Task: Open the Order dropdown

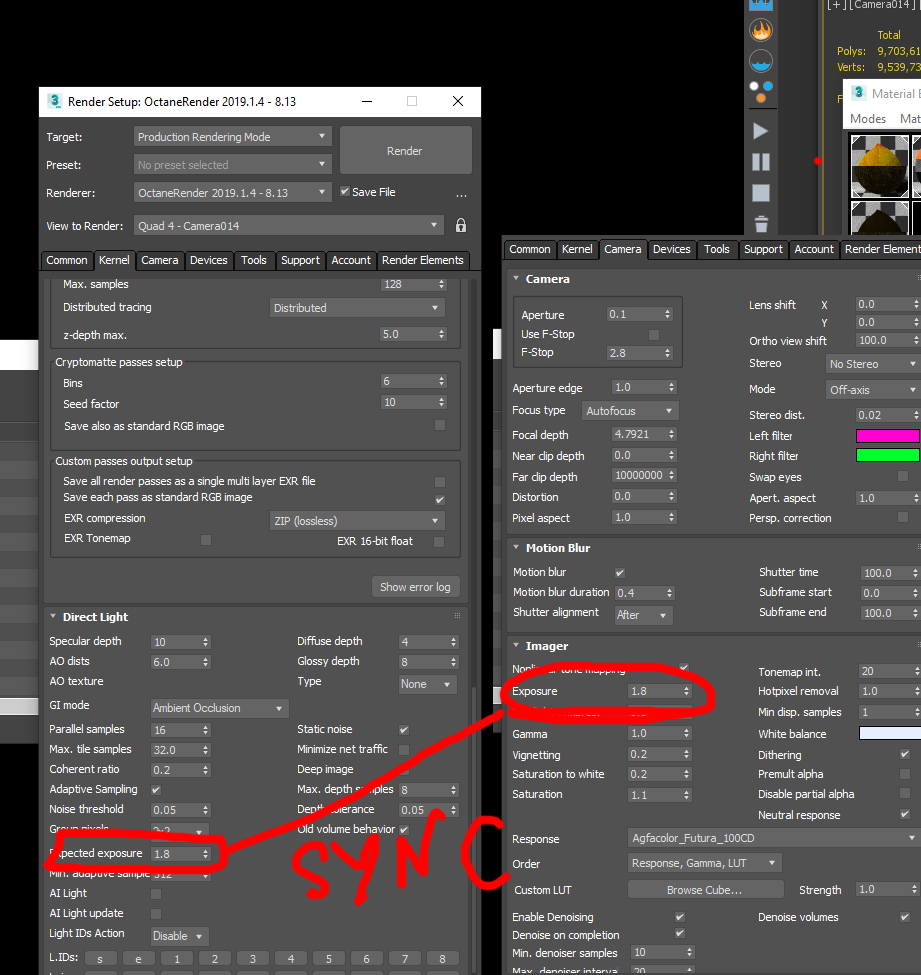Action: (x=704, y=863)
